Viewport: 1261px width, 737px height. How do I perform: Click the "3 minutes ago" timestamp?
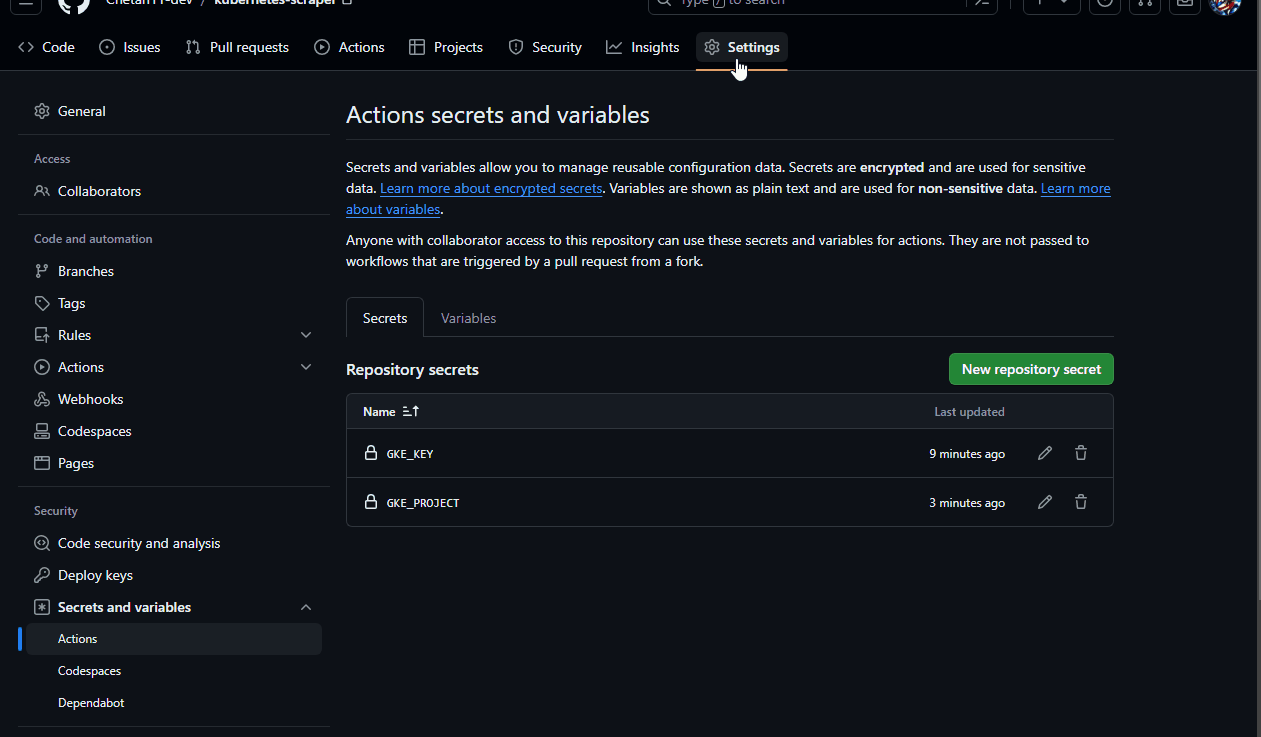(x=967, y=503)
